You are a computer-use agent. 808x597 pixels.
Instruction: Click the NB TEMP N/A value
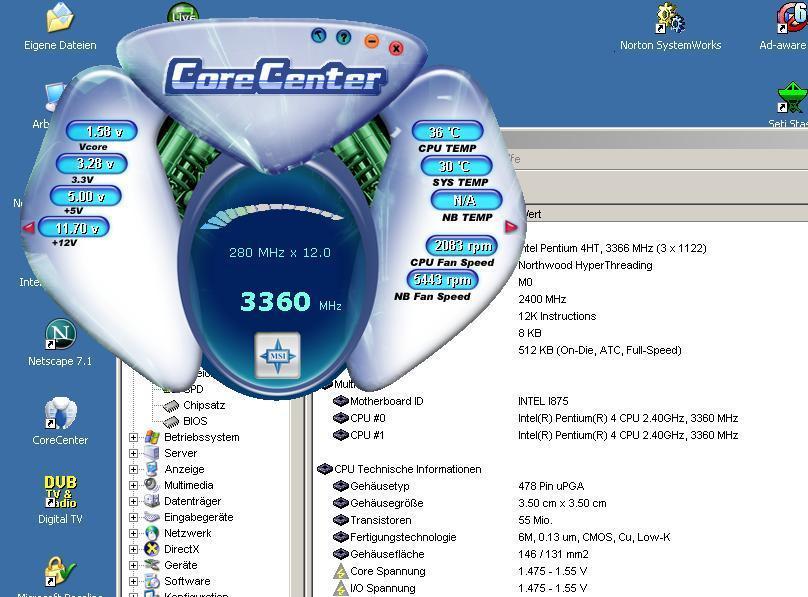(466, 200)
